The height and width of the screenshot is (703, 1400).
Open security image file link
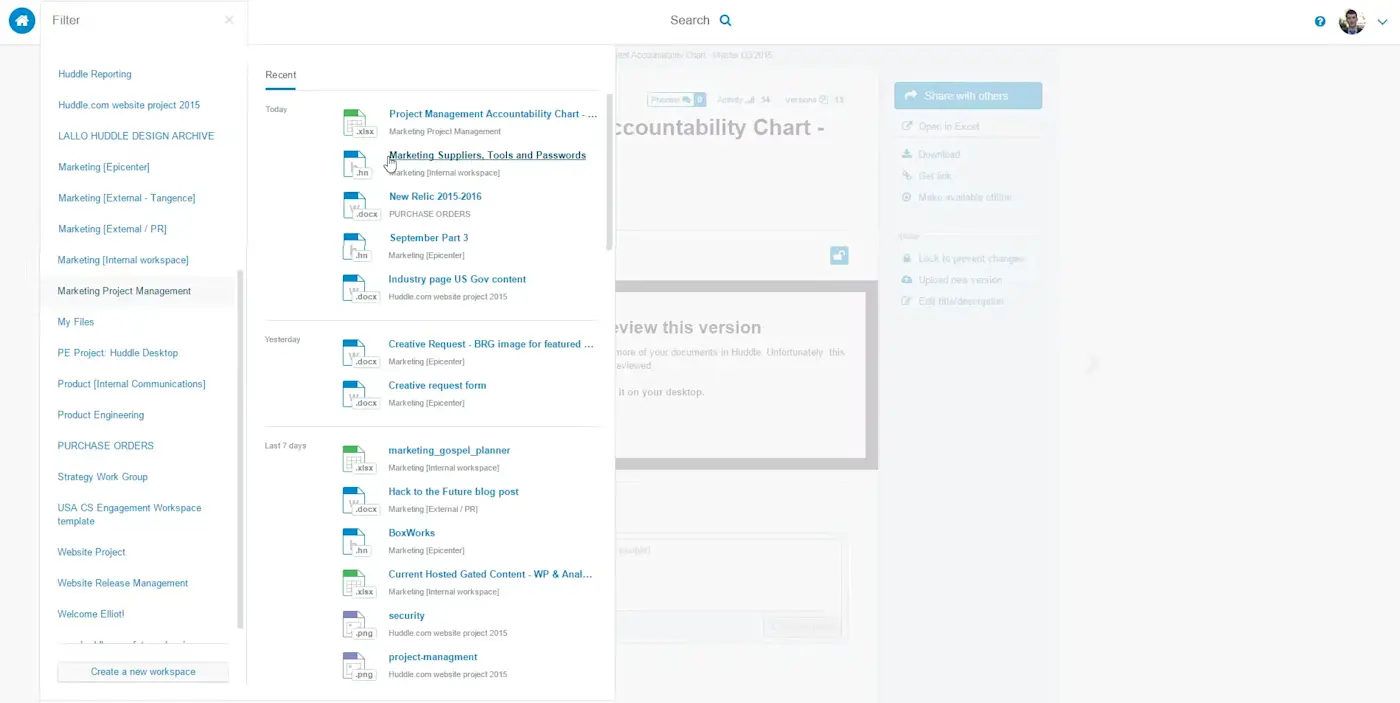(407, 616)
